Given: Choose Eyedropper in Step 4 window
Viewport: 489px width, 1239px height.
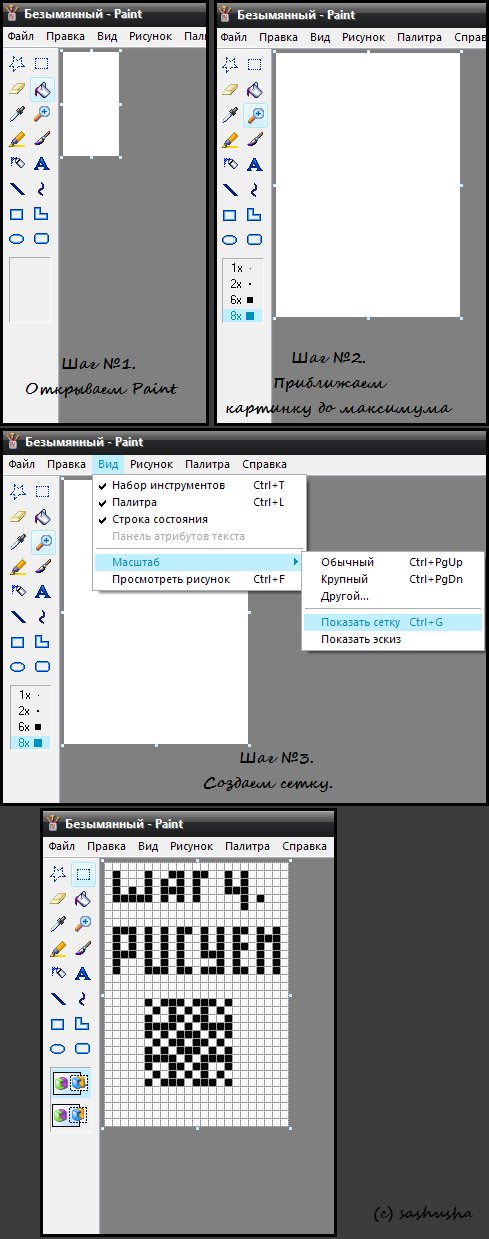Looking at the screenshot, I should [x=58, y=923].
